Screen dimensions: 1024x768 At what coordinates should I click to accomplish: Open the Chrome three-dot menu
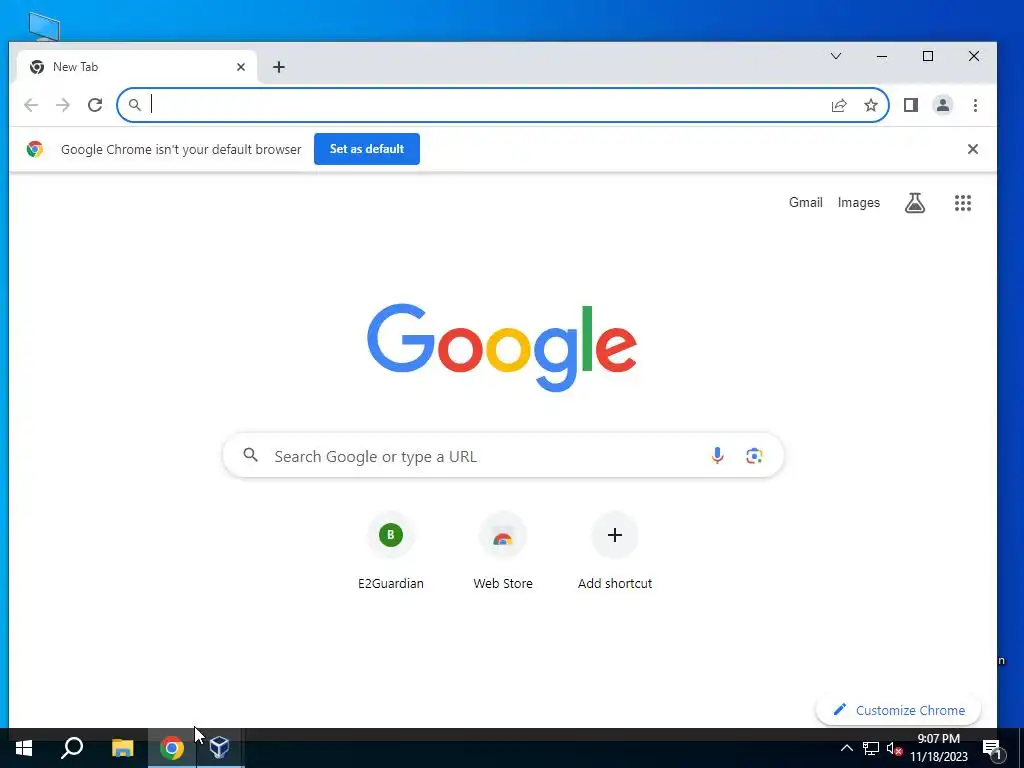tap(975, 105)
